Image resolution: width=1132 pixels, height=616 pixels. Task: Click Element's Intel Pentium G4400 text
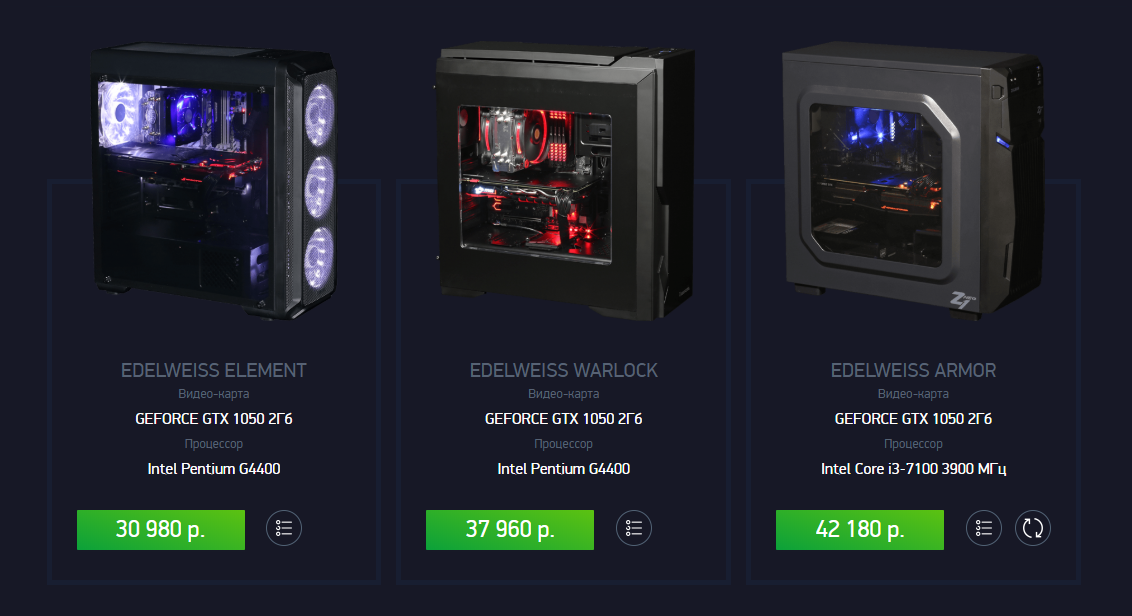(214, 469)
